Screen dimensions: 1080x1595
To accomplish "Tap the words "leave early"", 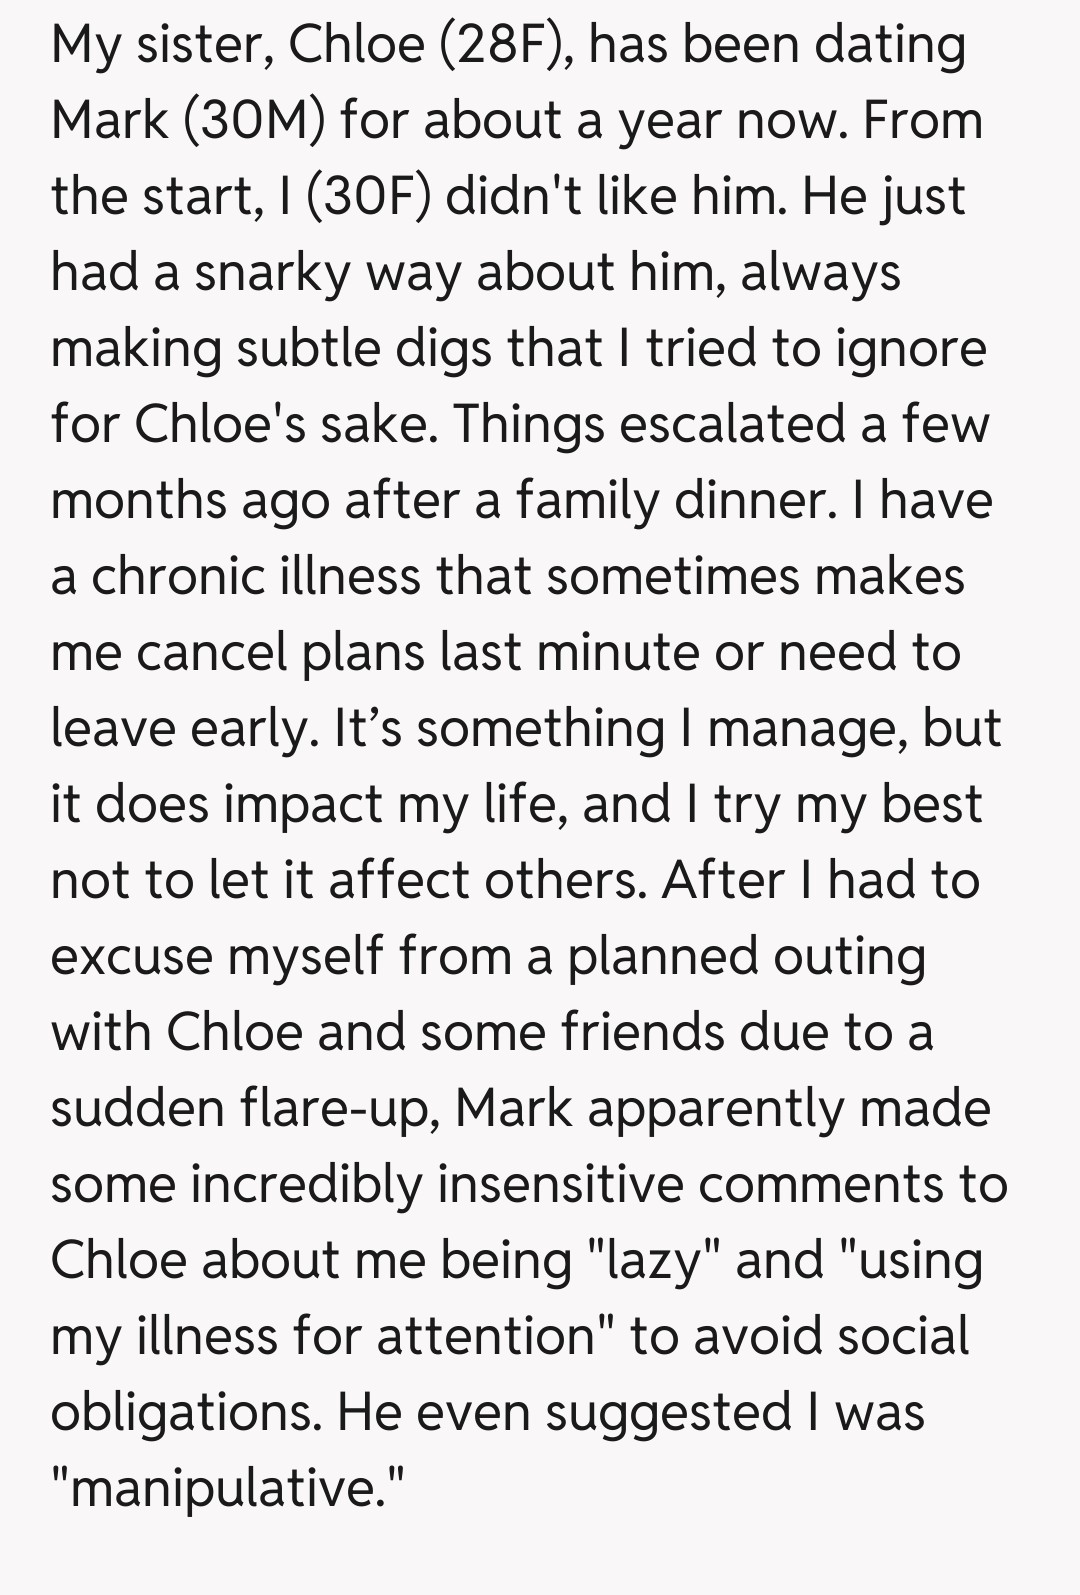I will 180,729.
